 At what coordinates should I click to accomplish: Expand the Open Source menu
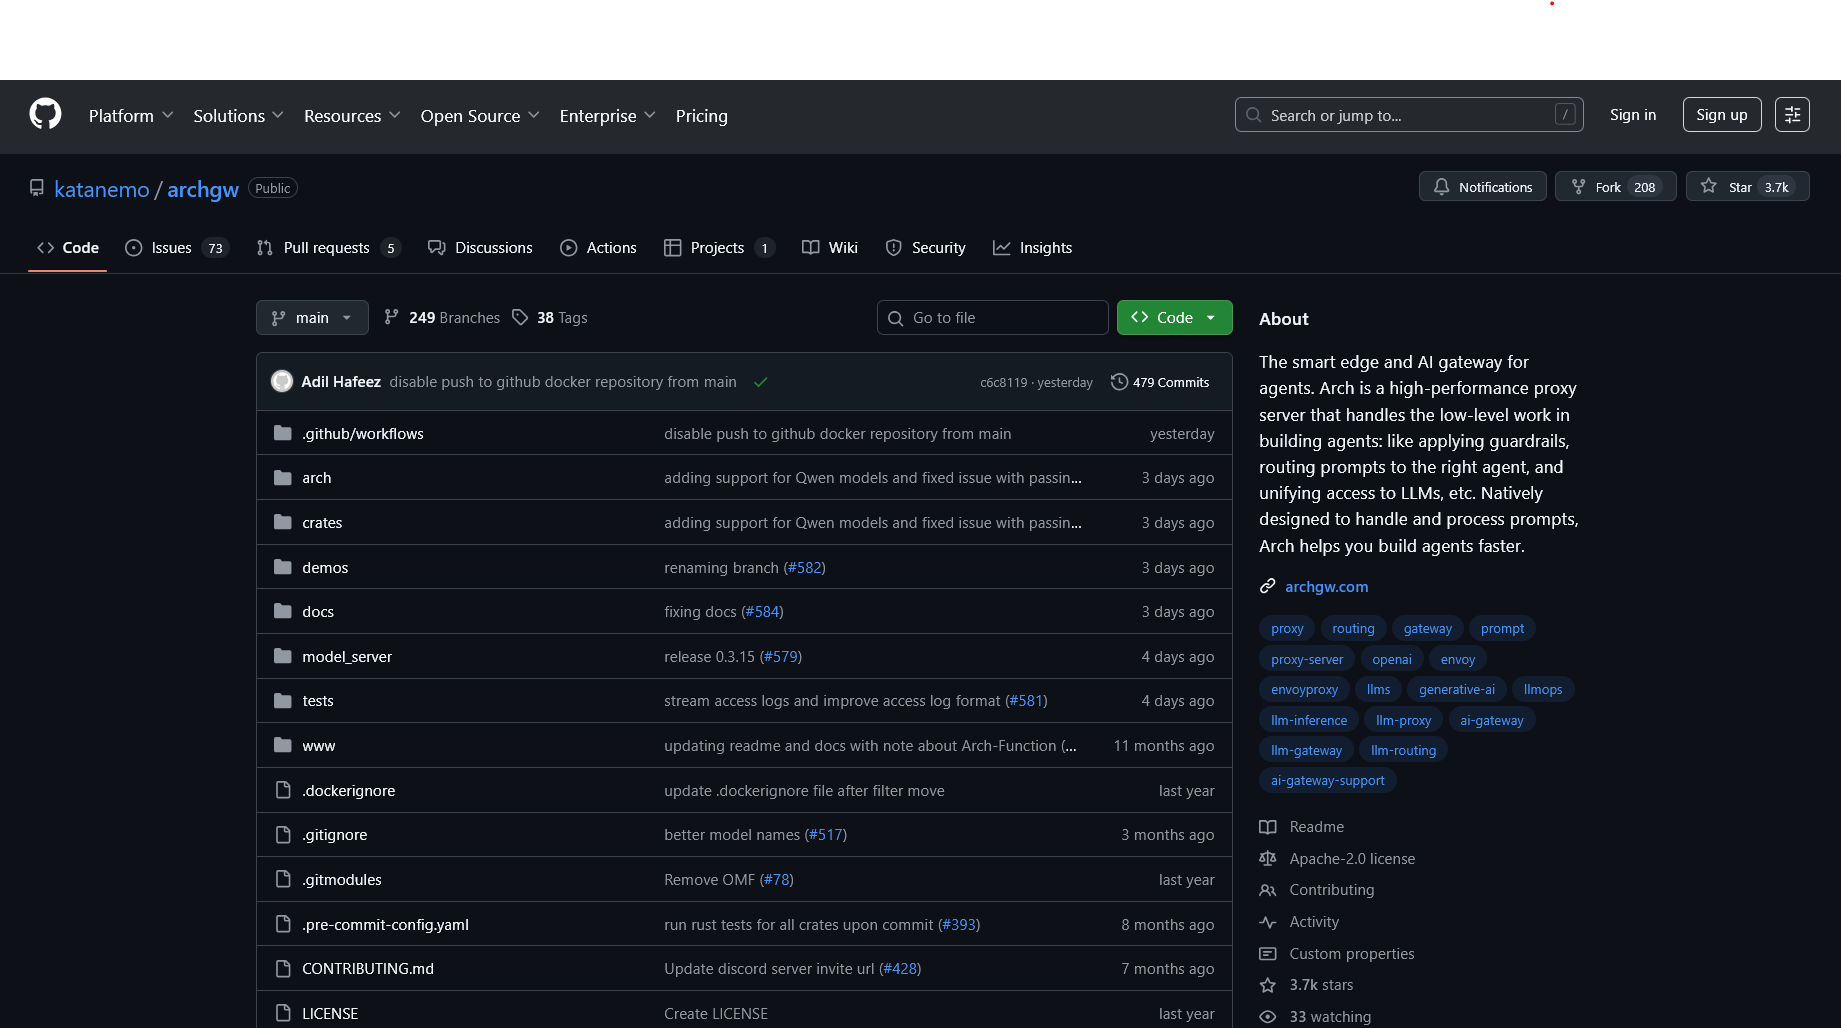479,116
